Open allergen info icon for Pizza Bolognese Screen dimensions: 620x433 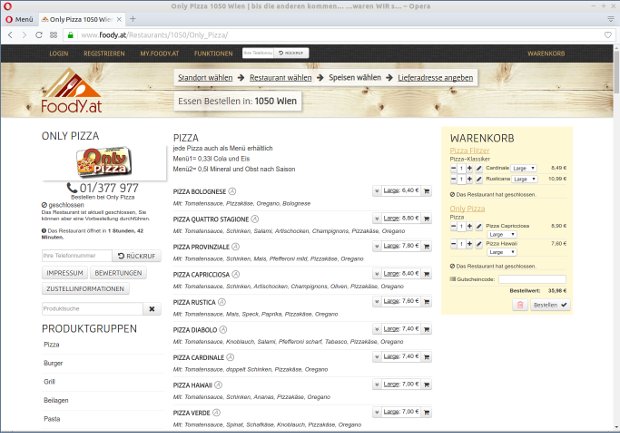232,191
